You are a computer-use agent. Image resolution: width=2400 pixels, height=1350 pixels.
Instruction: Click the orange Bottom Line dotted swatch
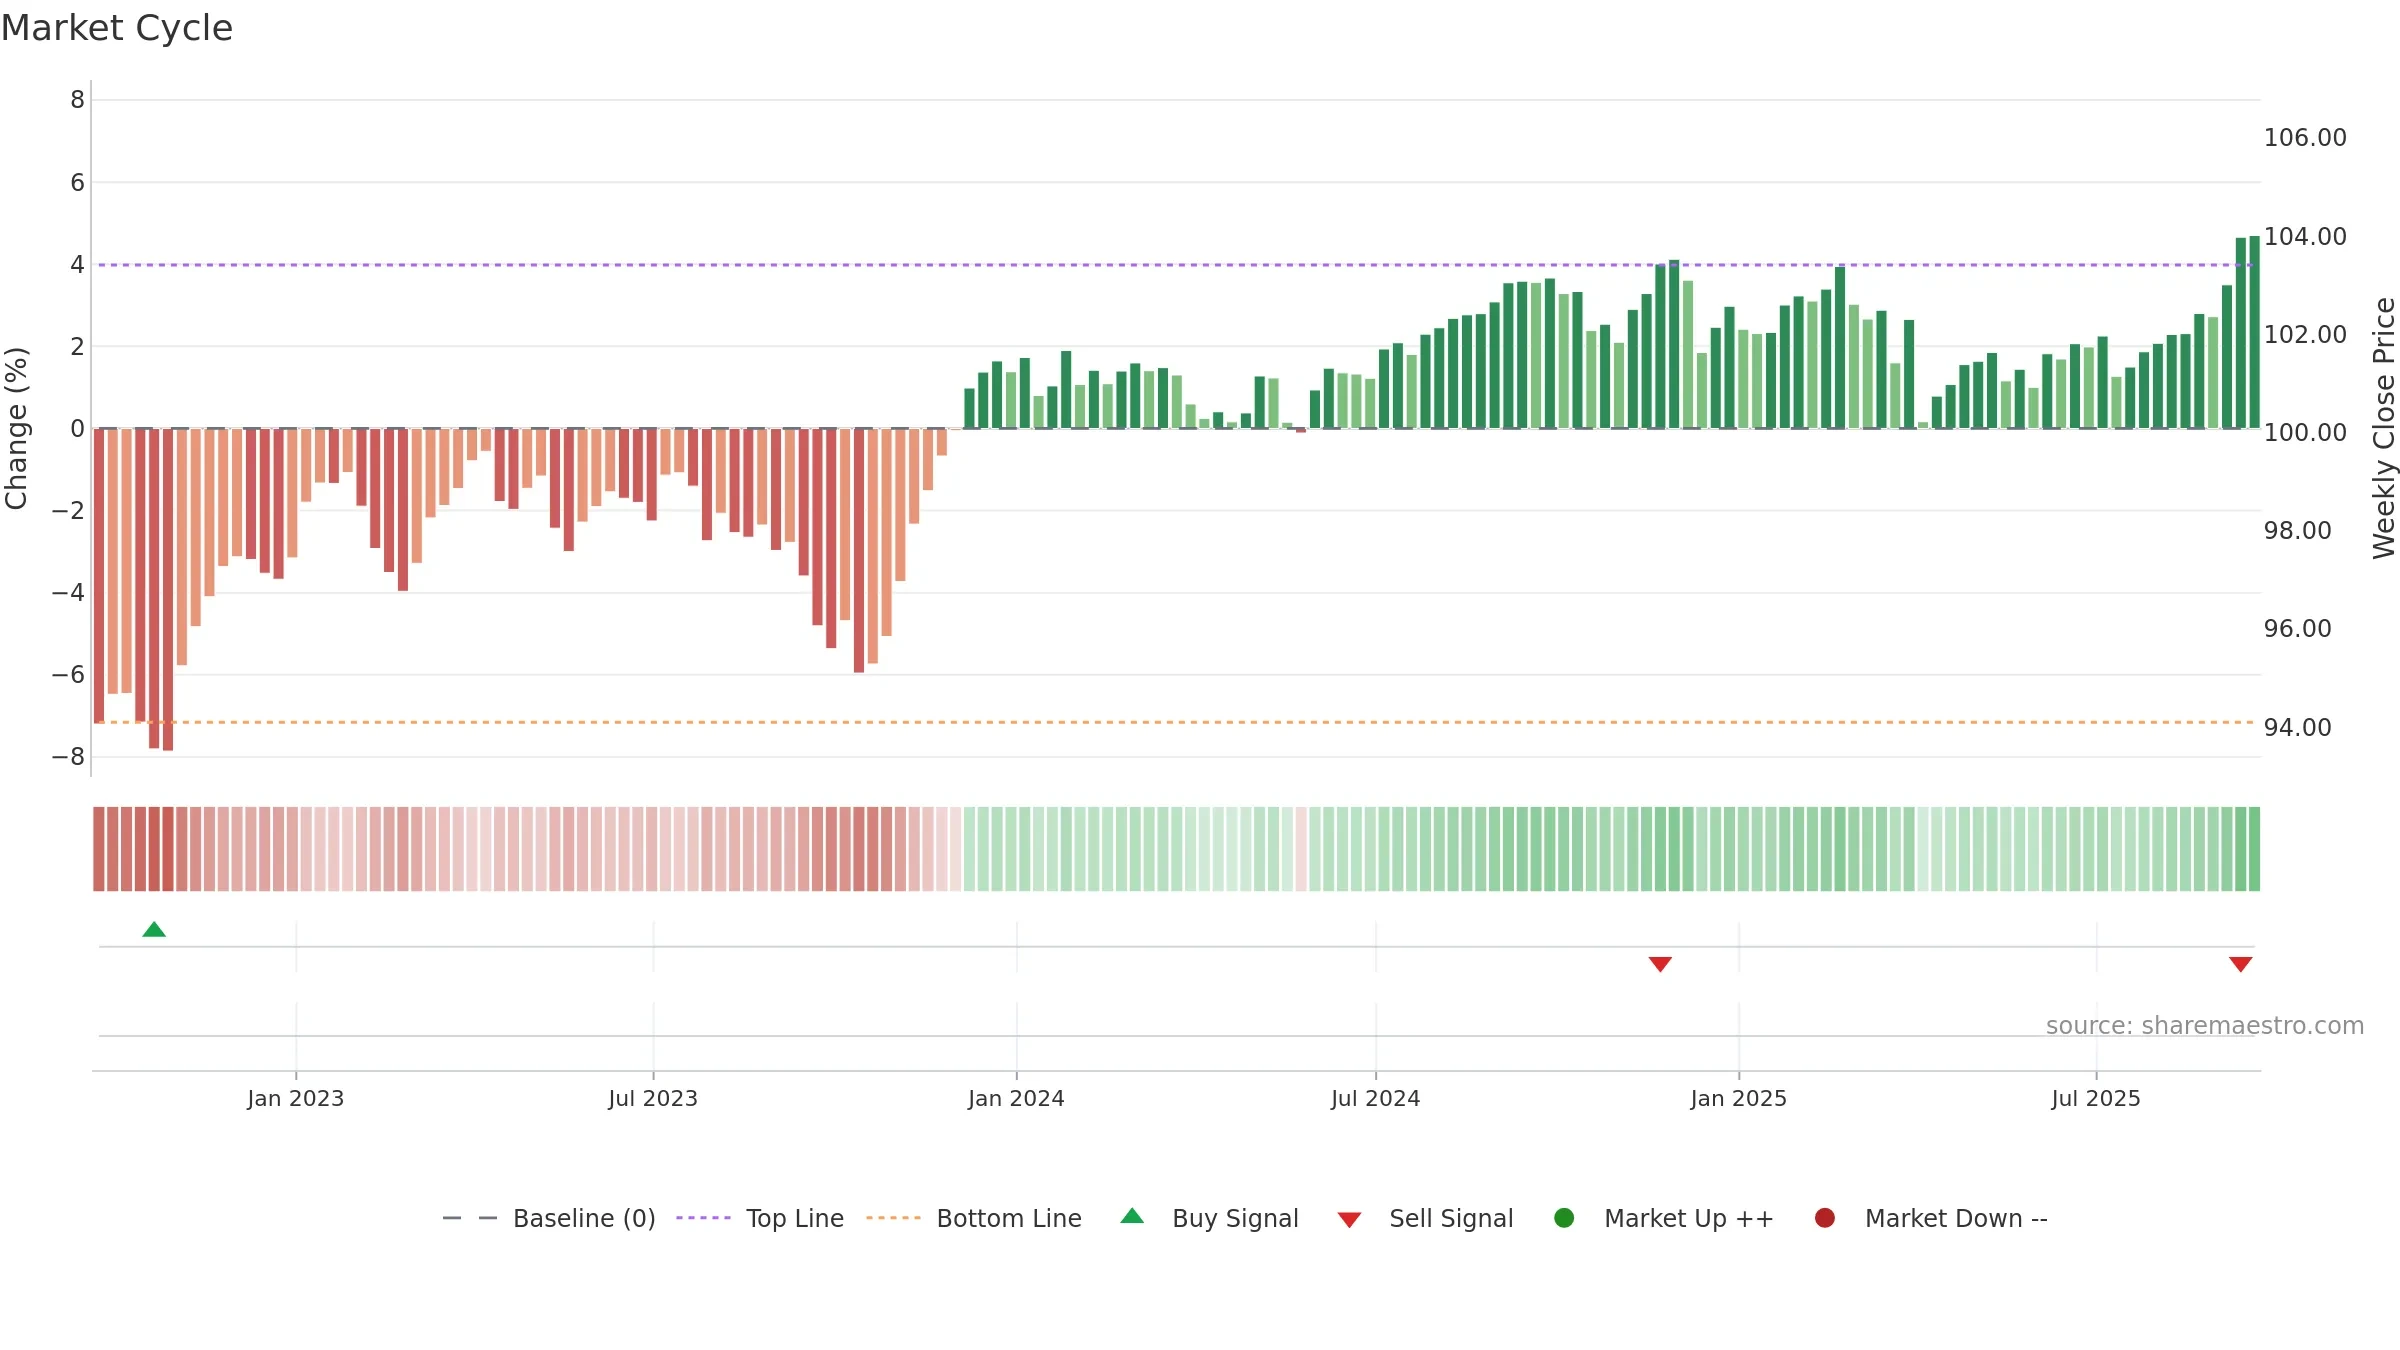click(x=893, y=1218)
